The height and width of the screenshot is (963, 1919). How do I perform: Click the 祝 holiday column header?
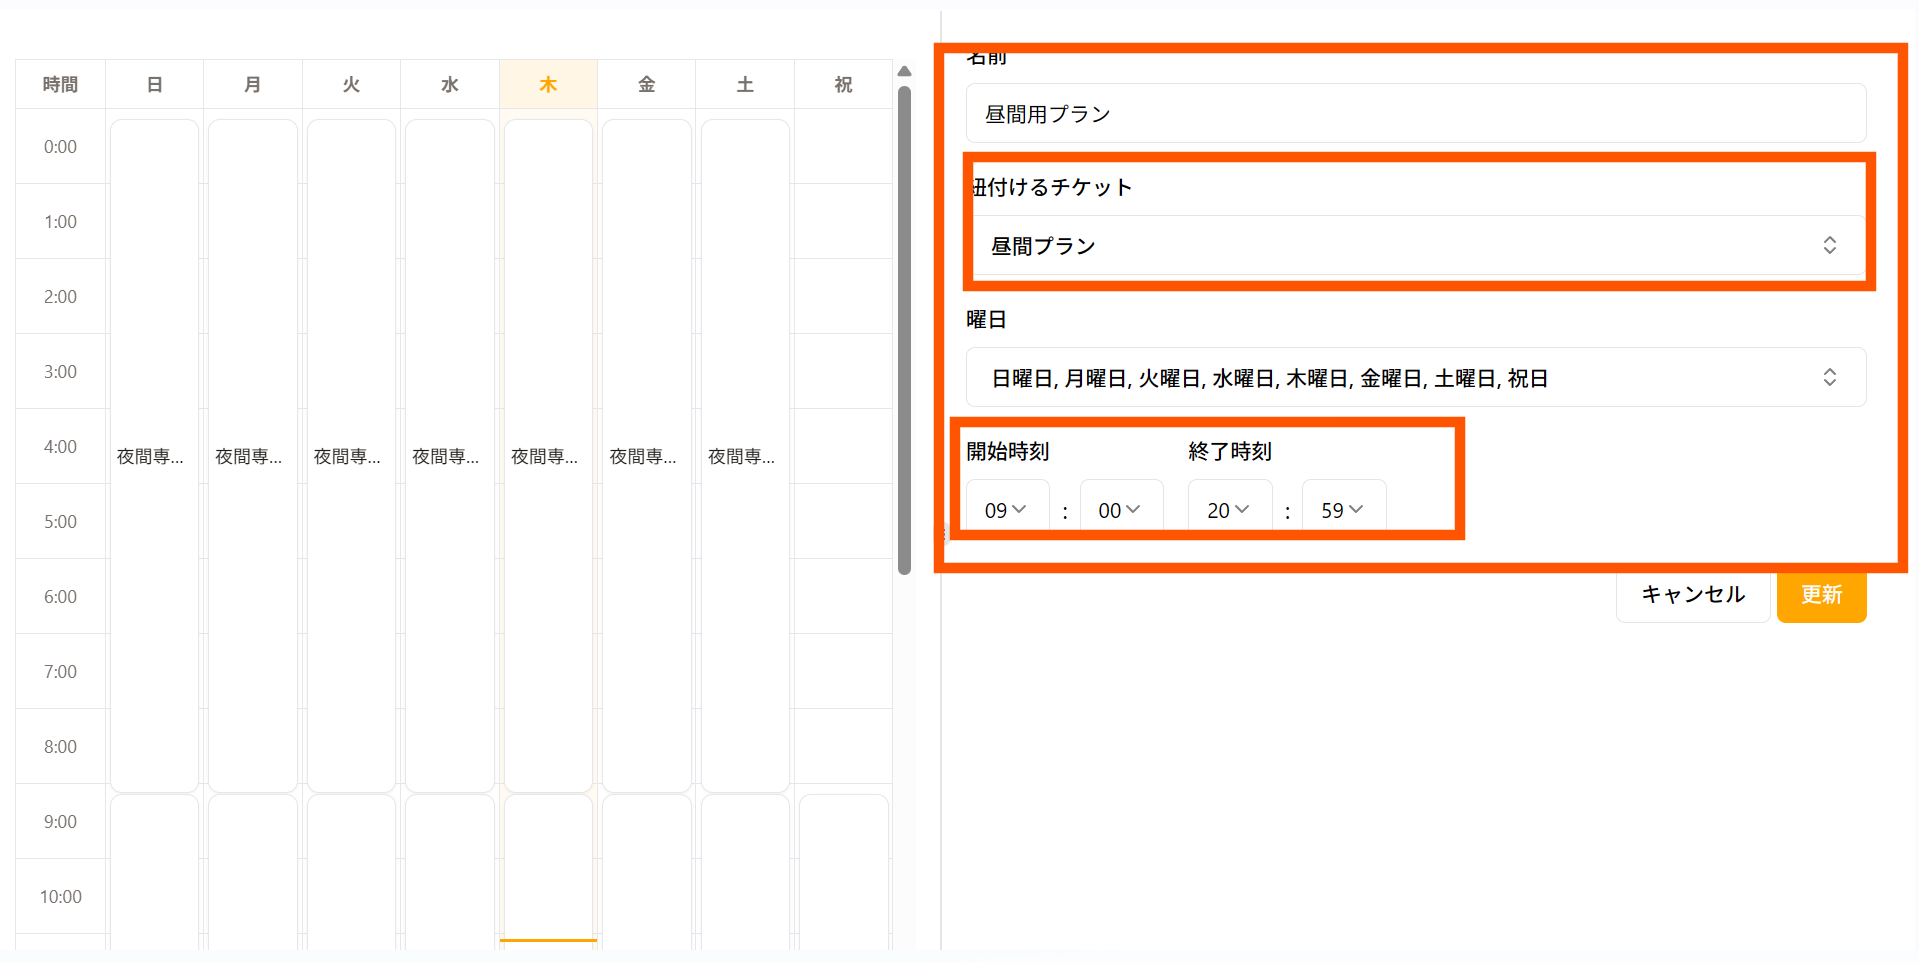coord(843,85)
